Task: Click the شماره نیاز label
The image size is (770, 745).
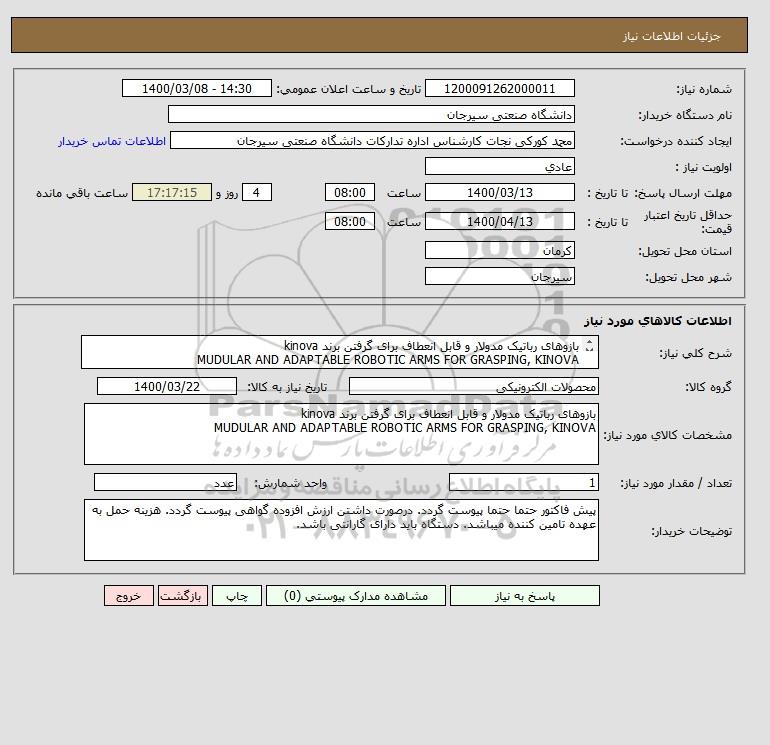Action: pyautogui.click(x=704, y=89)
